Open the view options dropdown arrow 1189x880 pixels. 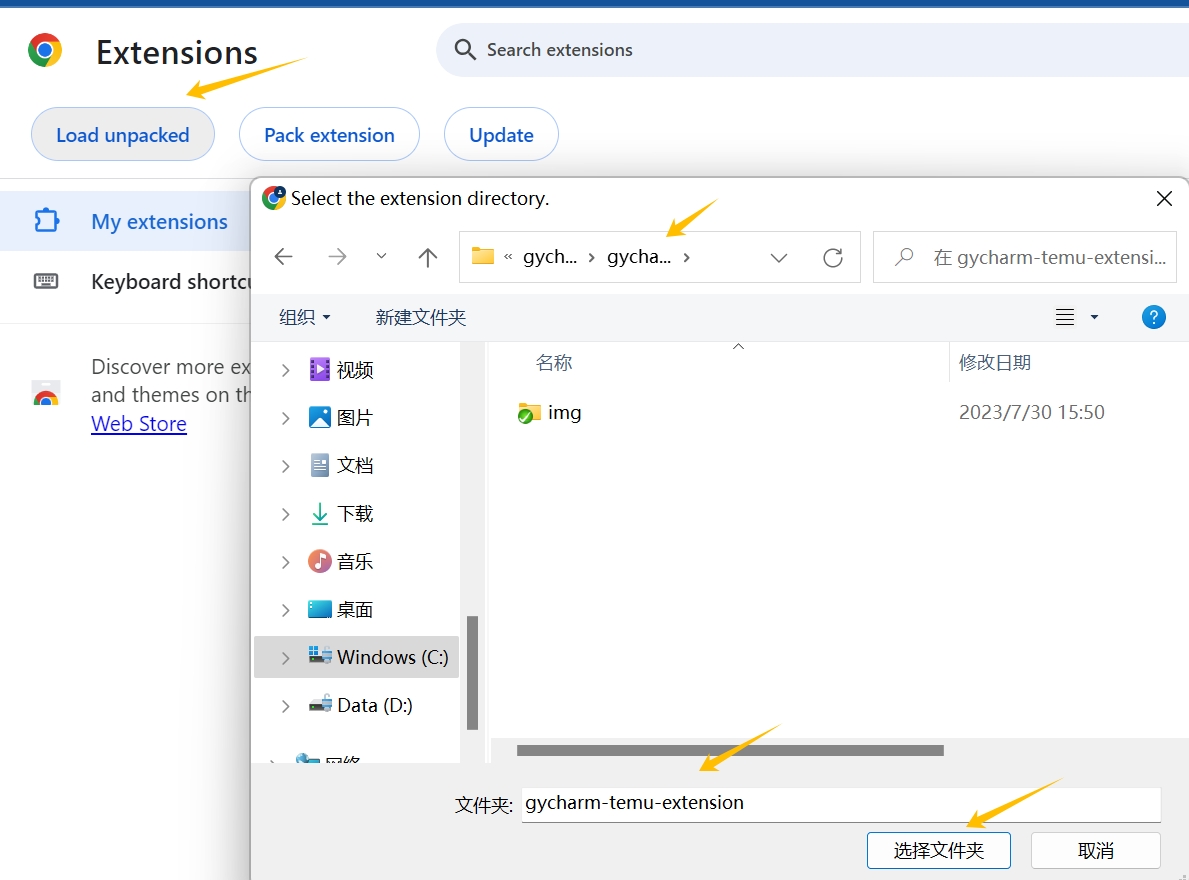tap(1094, 317)
